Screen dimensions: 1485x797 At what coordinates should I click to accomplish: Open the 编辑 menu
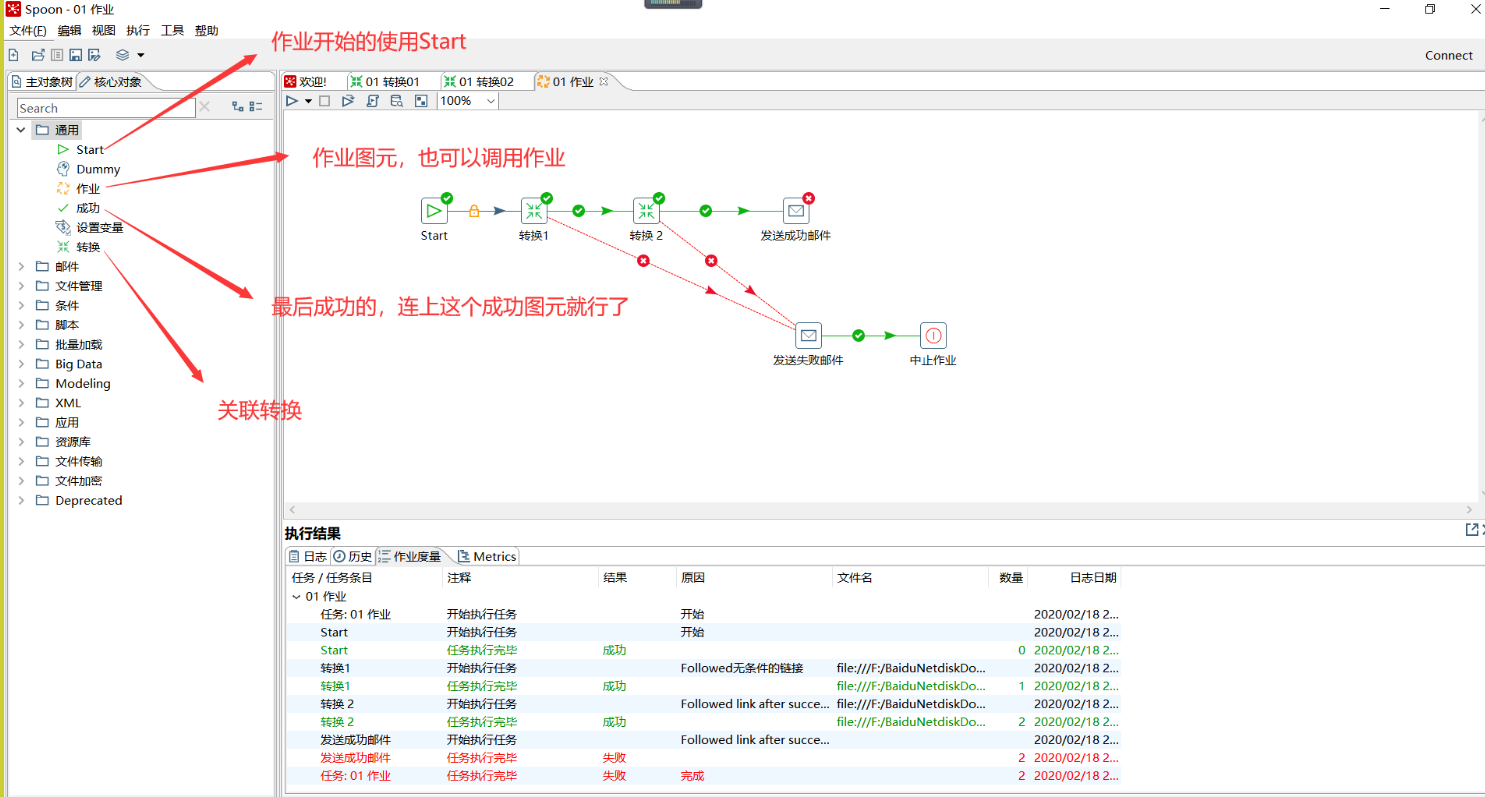click(x=69, y=31)
